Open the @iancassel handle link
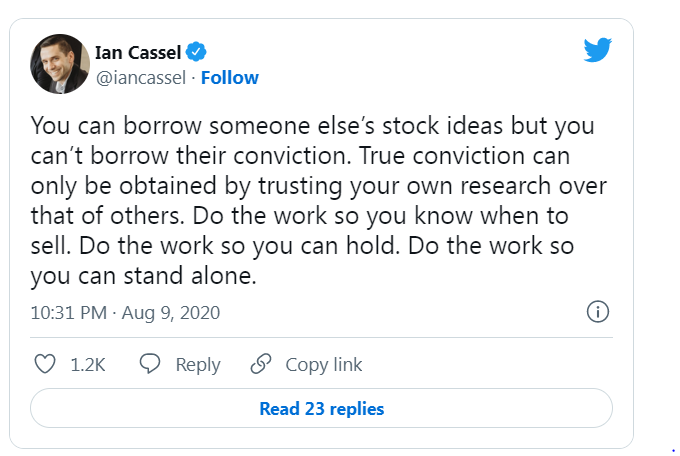 click(x=141, y=78)
